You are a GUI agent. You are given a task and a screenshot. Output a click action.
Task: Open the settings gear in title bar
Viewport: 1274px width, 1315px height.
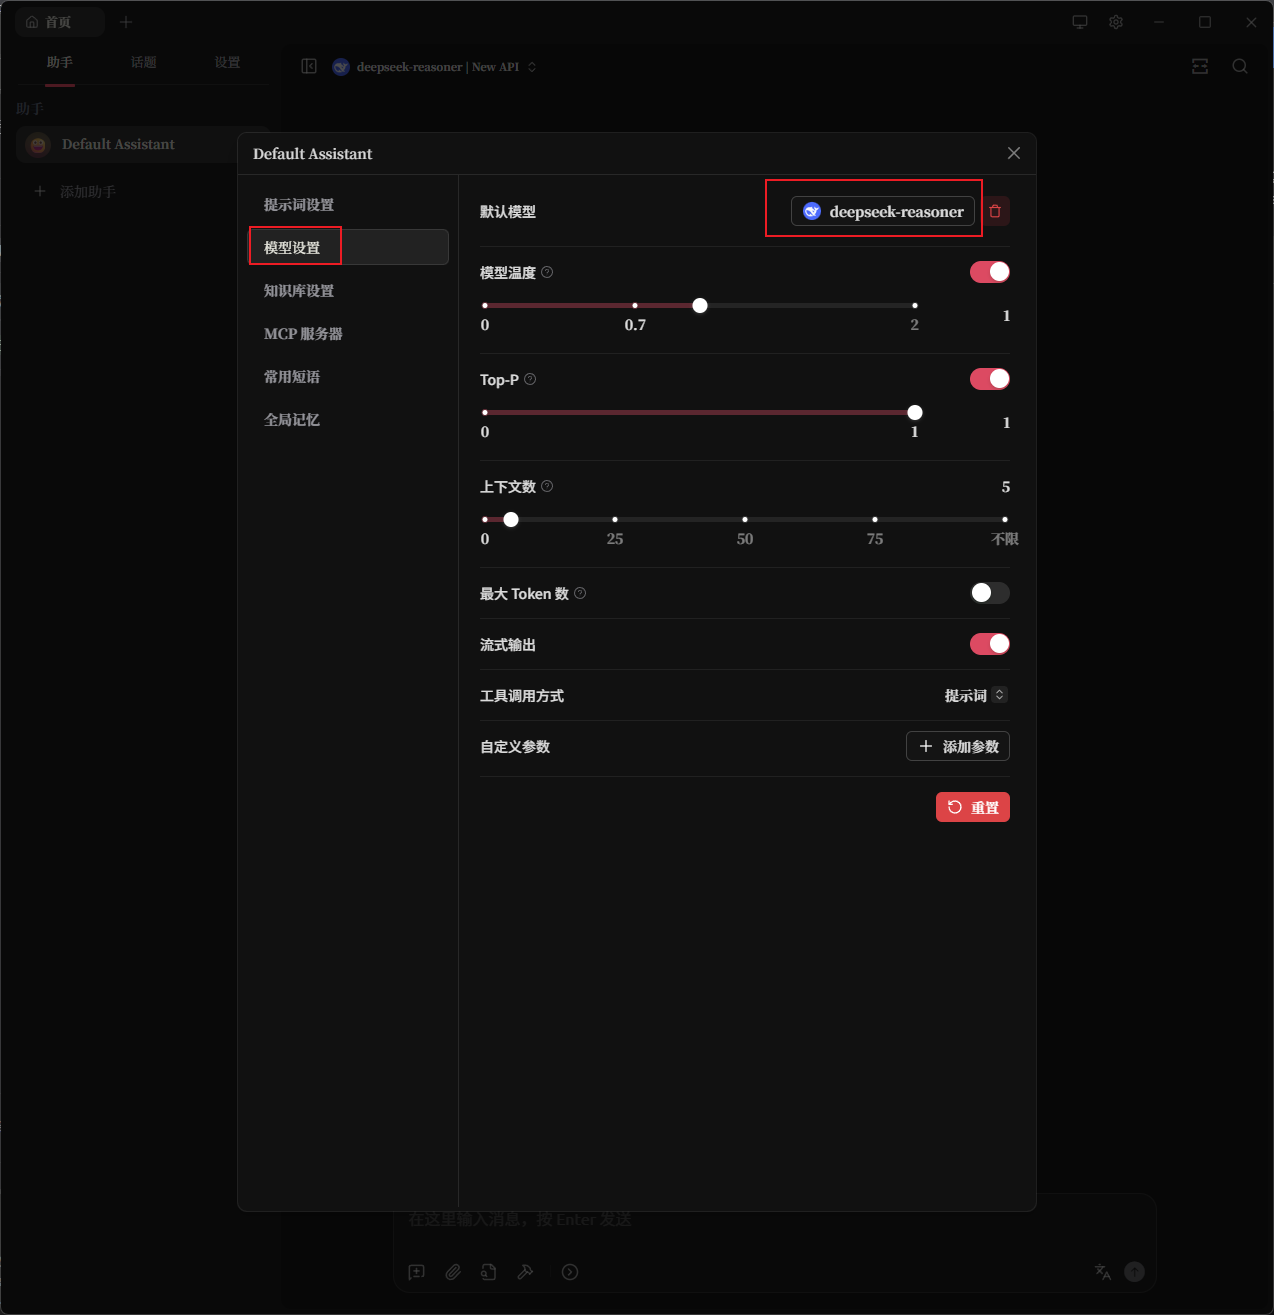tap(1116, 22)
